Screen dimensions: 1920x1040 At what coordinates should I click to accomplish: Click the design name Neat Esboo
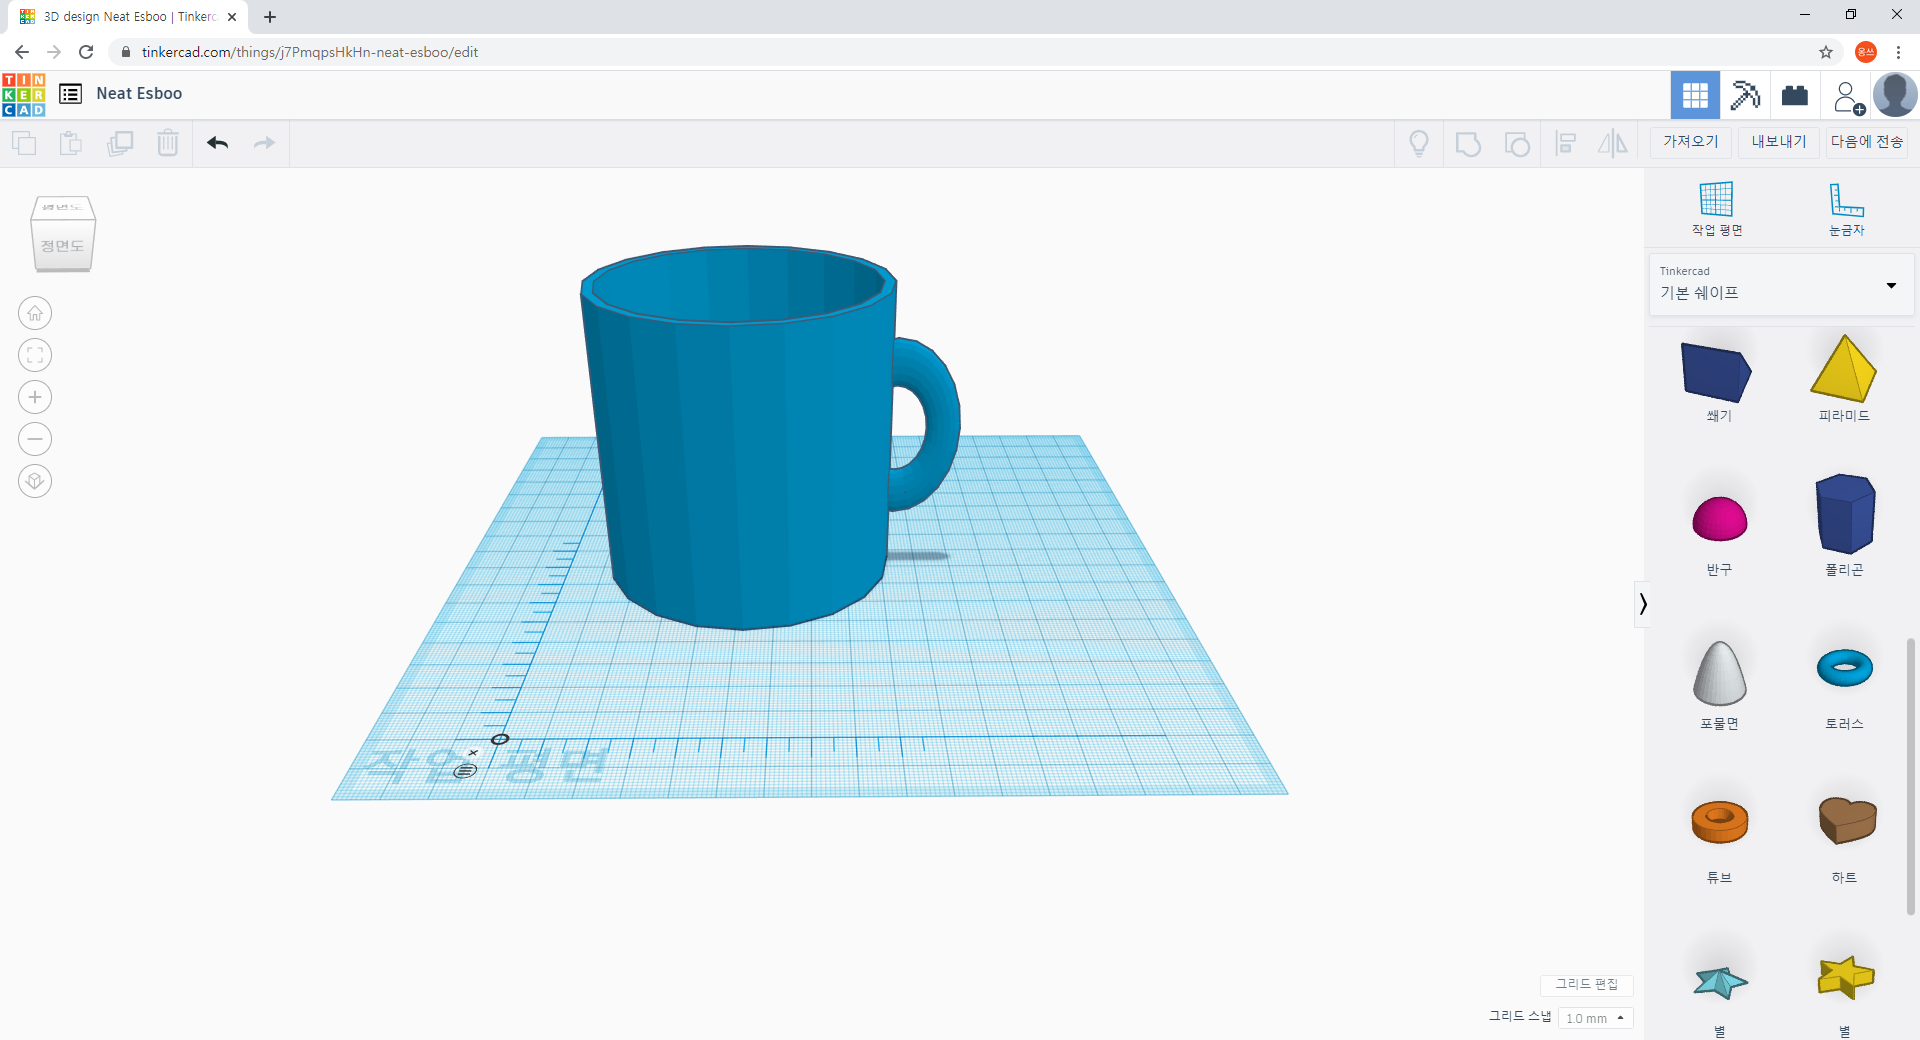point(139,94)
